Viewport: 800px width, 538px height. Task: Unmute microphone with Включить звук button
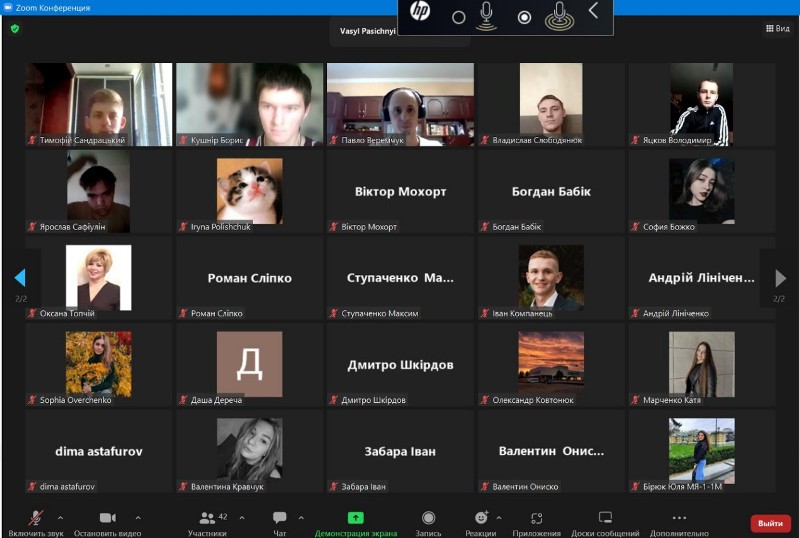pos(35,518)
